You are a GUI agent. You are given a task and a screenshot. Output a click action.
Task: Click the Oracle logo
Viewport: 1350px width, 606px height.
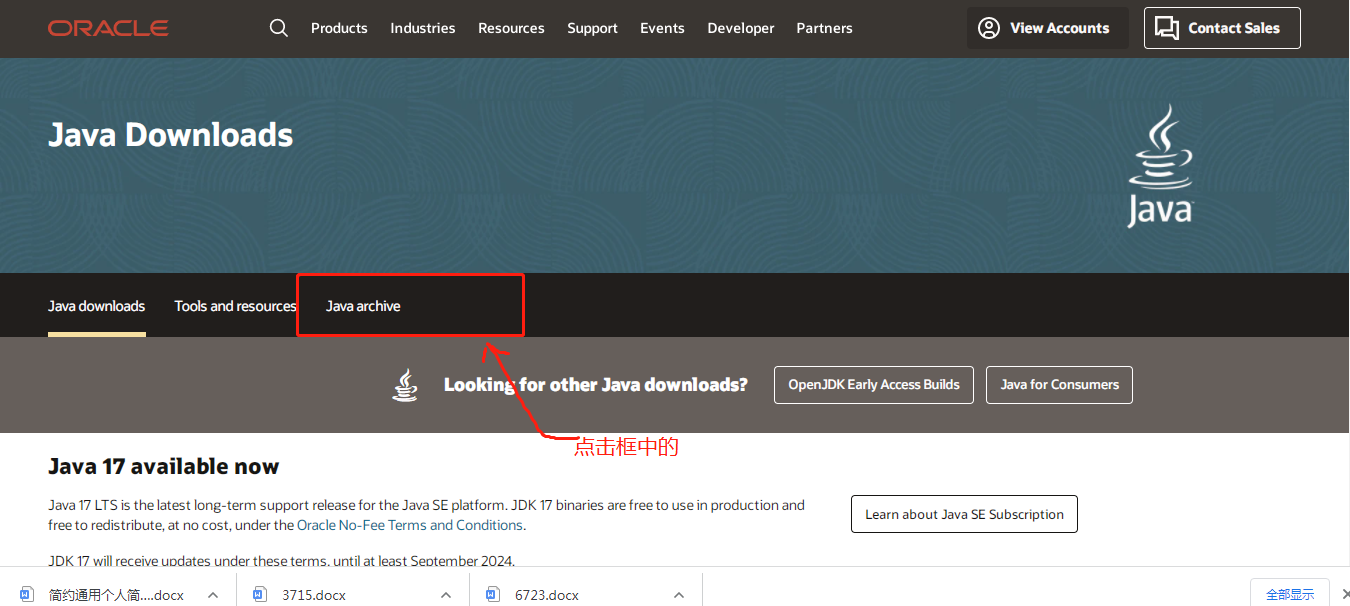point(108,28)
